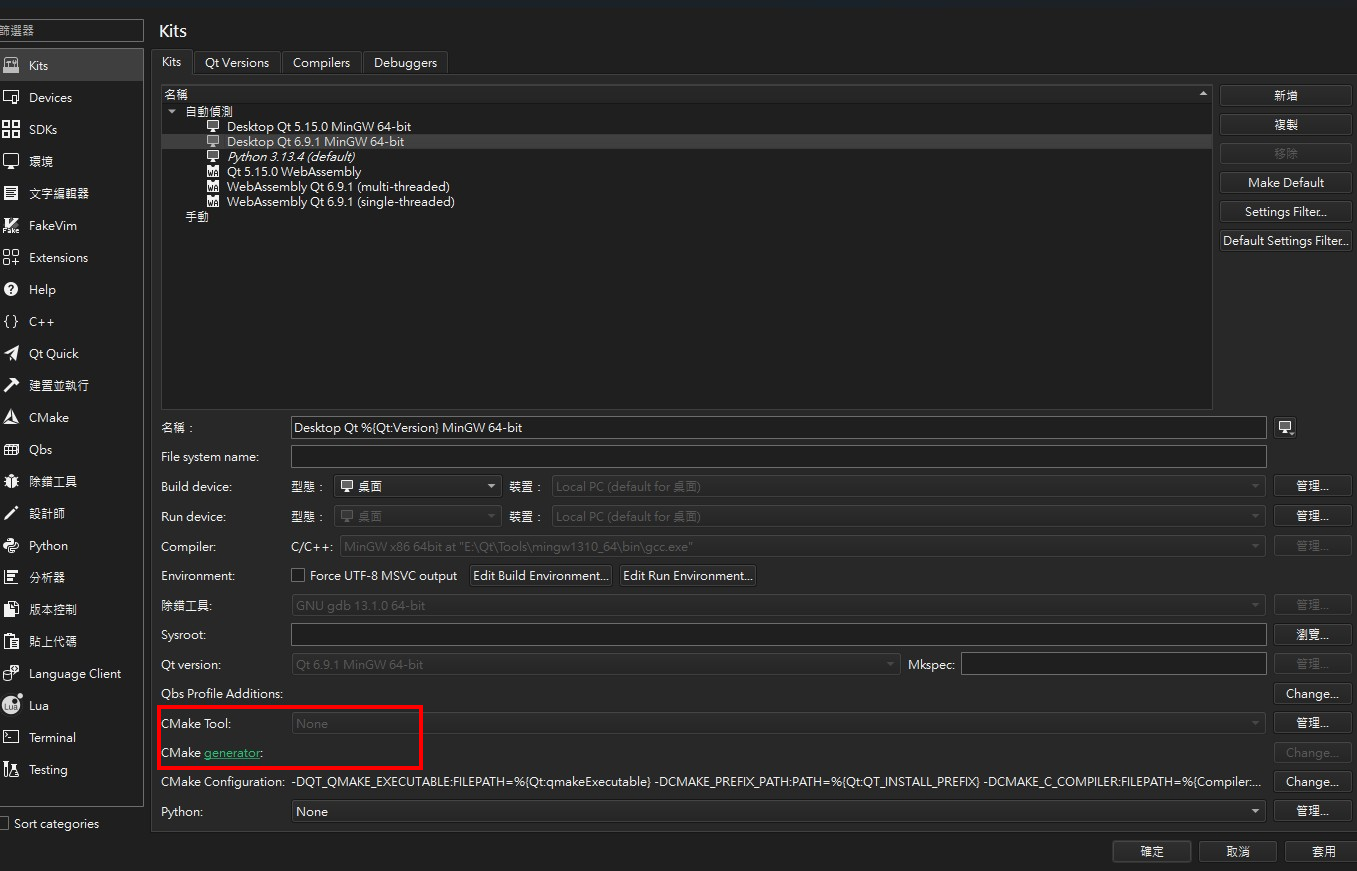Click Edit Run Environment... button
1357x871 pixels.
pos(688,575)
